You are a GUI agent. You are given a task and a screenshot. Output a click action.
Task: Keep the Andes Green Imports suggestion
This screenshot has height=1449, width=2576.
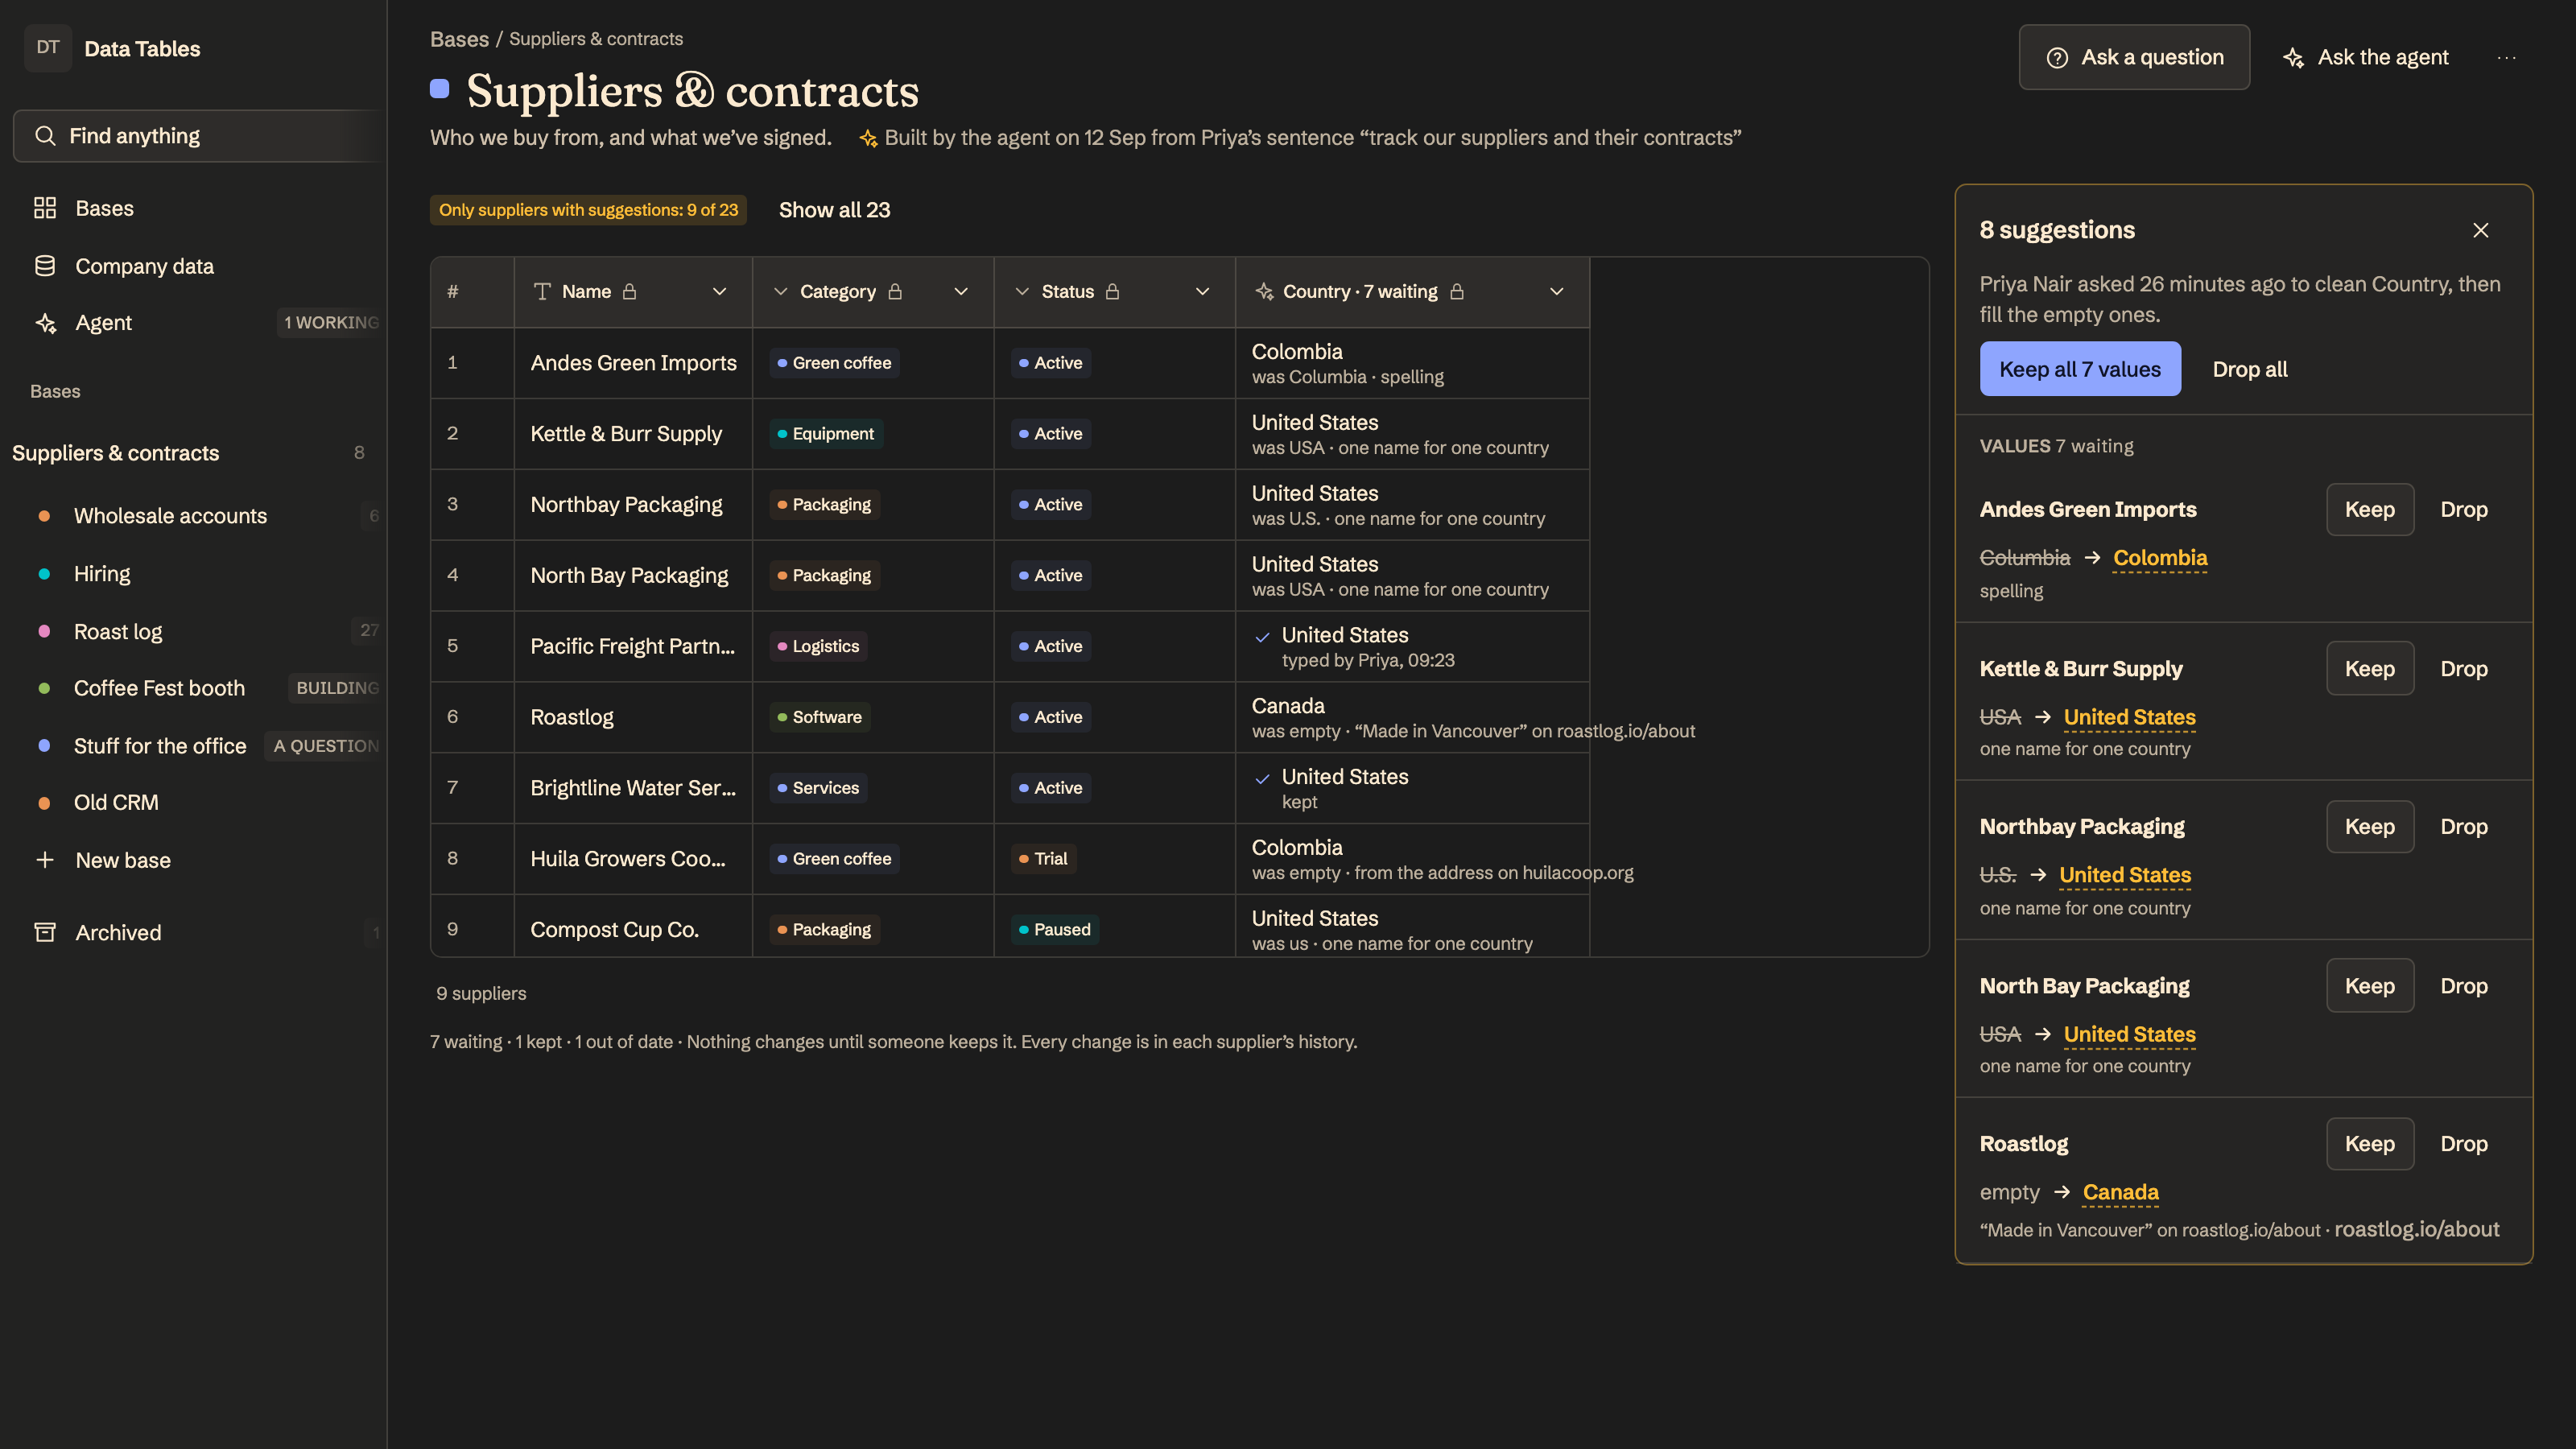click(x=2370, y=509)
